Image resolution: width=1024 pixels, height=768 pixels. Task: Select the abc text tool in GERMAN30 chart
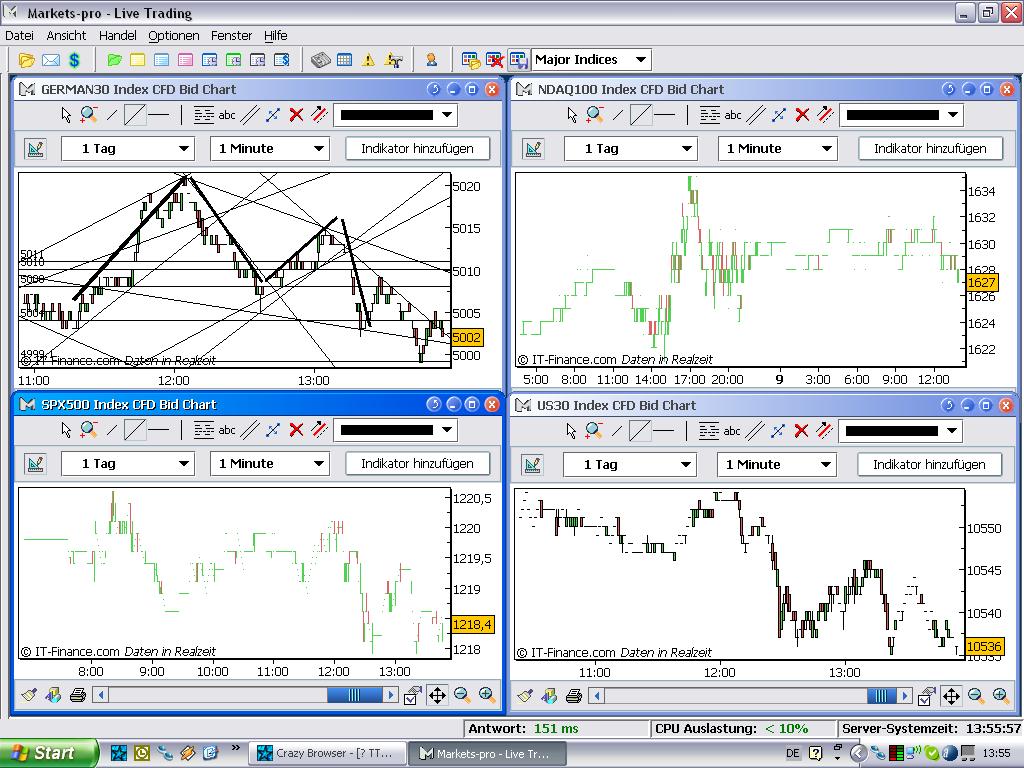click(227, 115)
